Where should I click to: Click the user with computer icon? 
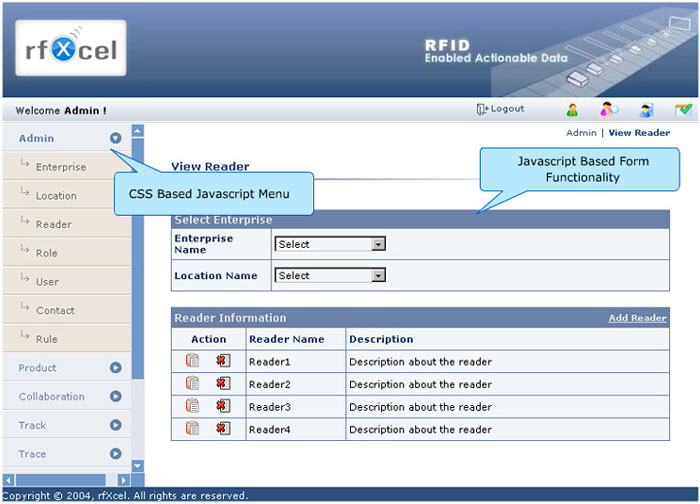pos(646,110)
